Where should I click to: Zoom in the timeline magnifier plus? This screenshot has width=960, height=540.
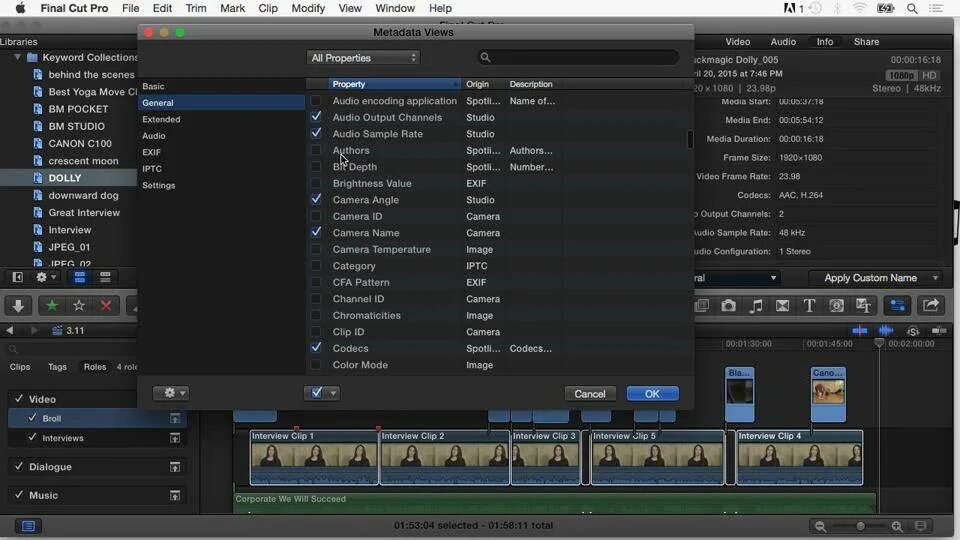[x=897, y=527]
